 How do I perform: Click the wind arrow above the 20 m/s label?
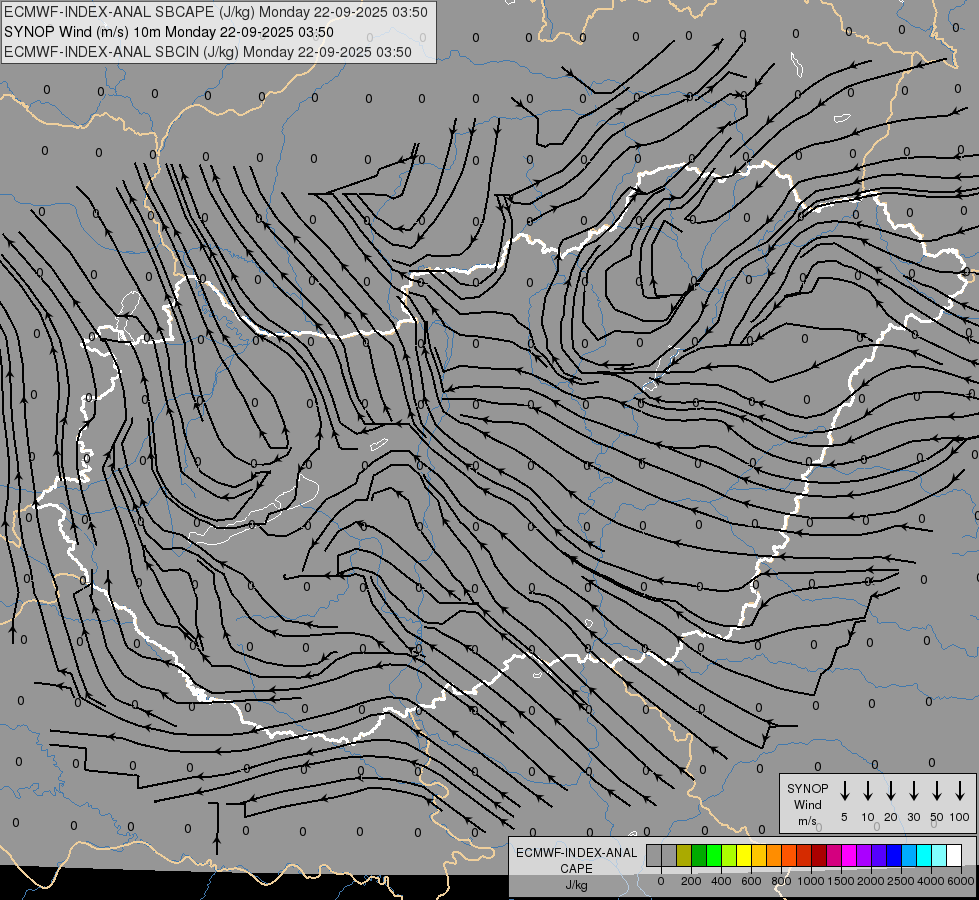click(890, 791)
